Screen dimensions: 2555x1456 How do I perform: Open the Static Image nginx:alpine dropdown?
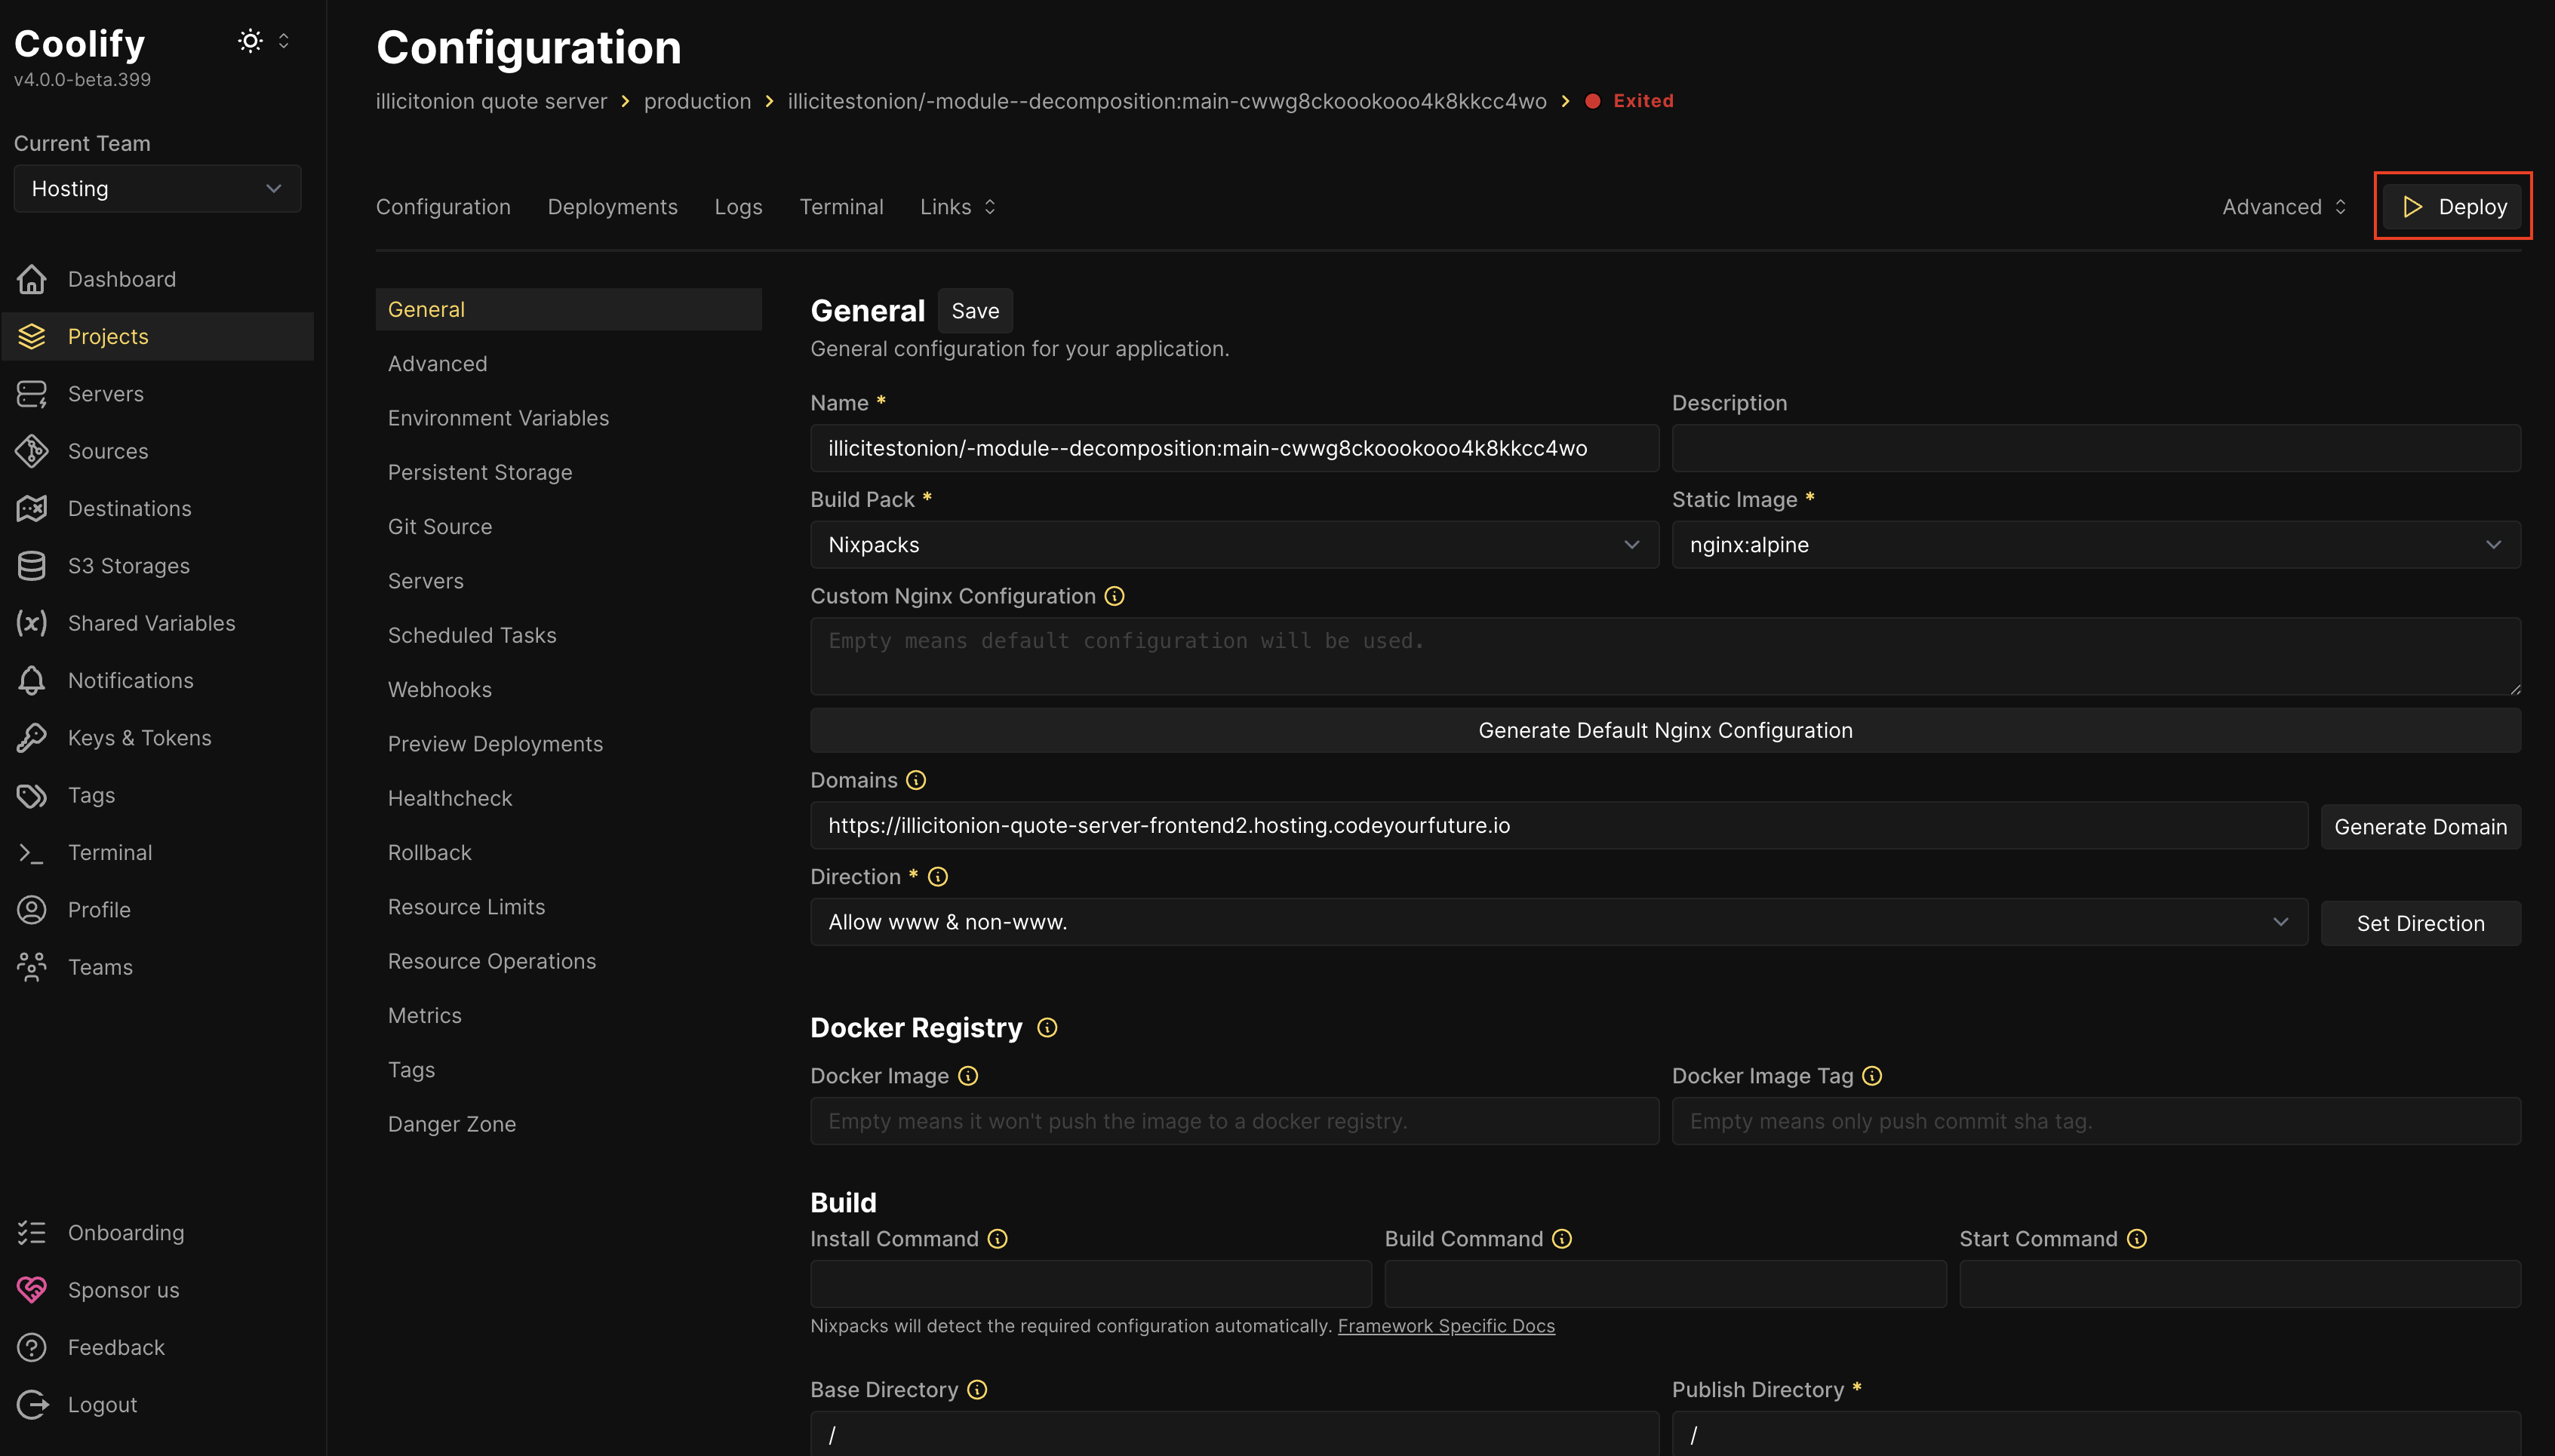(2095, 545)
